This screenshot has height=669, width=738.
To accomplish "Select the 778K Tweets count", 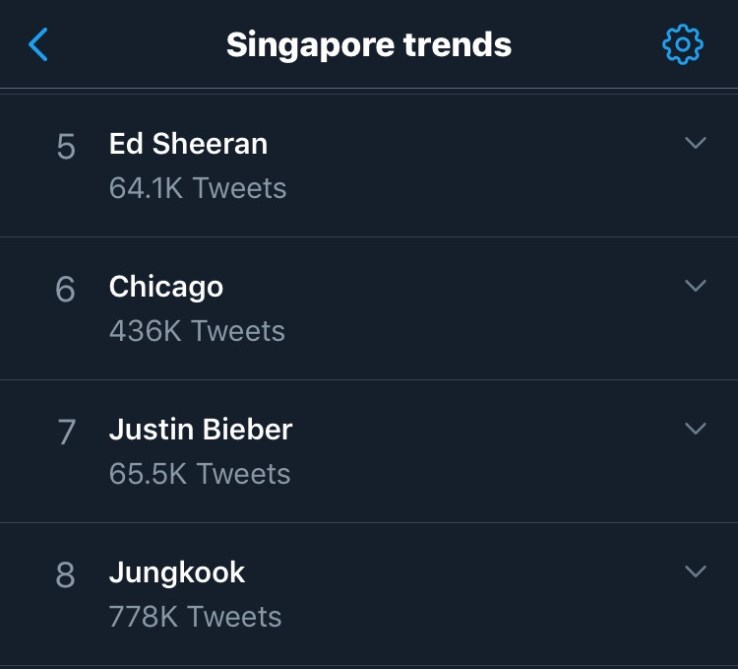I will pos(195,617).
